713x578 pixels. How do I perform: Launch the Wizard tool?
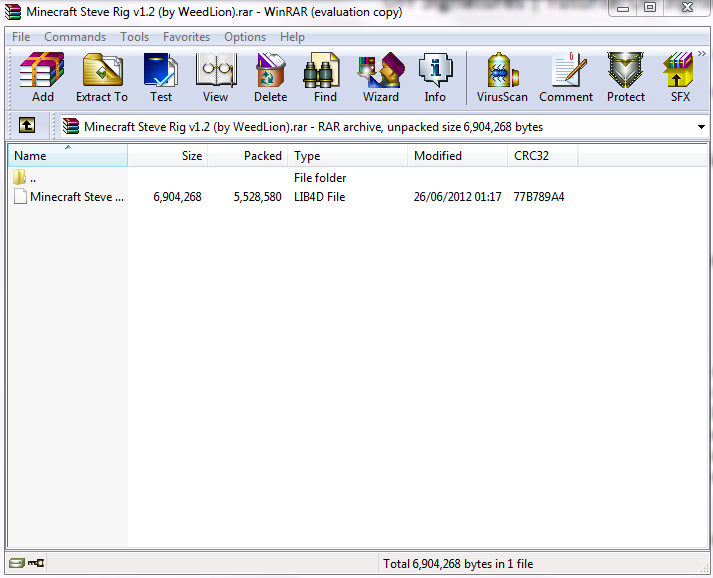click(381, 77)
